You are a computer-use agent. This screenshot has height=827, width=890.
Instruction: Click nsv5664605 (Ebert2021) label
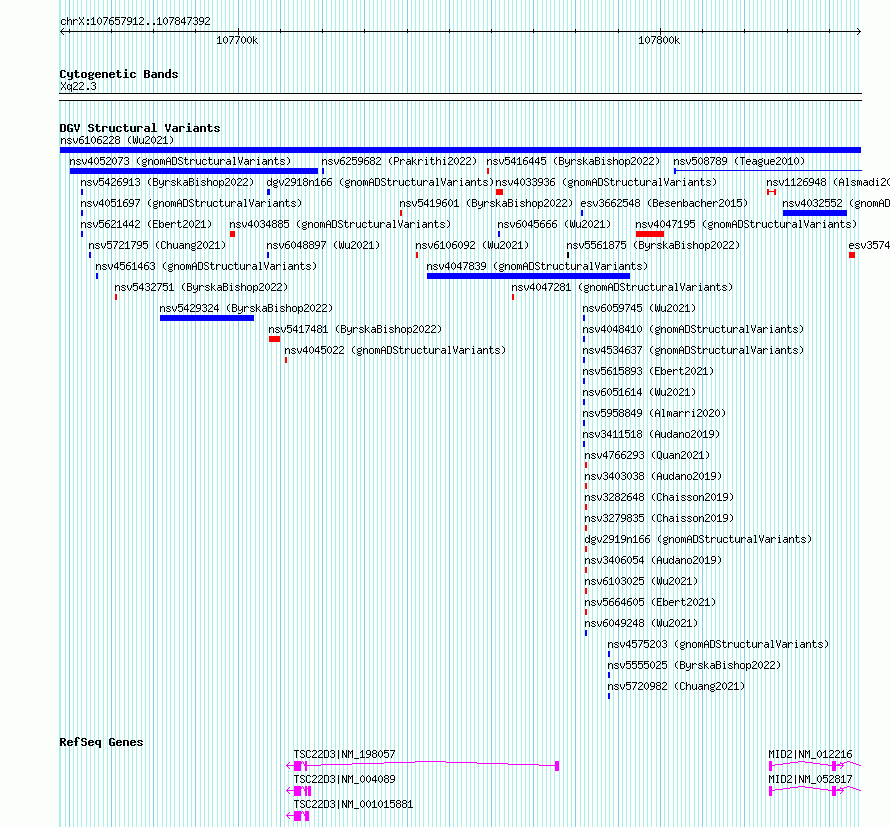650,602
